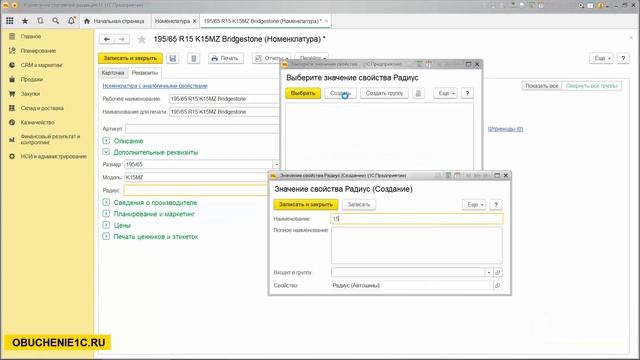Save the item with floppy disk icon
Viewport: 640px width, 360px height.
click(x=173, y=58)
